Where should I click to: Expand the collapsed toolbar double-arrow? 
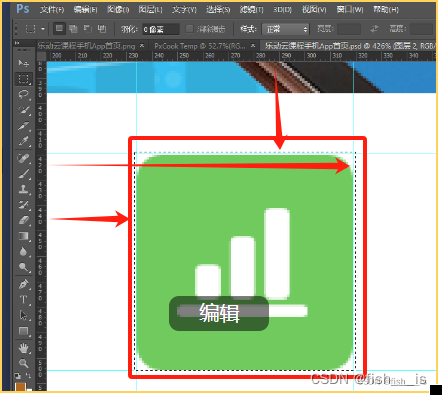click(17, 43)
